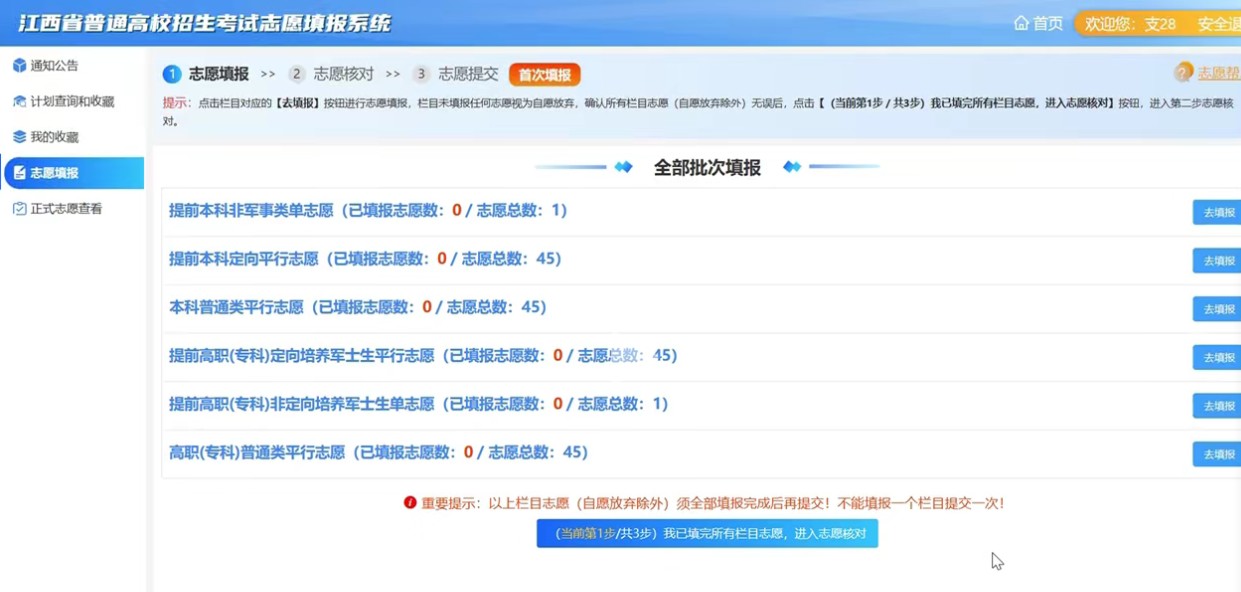The width and height of the screenshot is (1241, 592).
Task: Open 通知公告 in the sidebar
Action: pos(54,66)
